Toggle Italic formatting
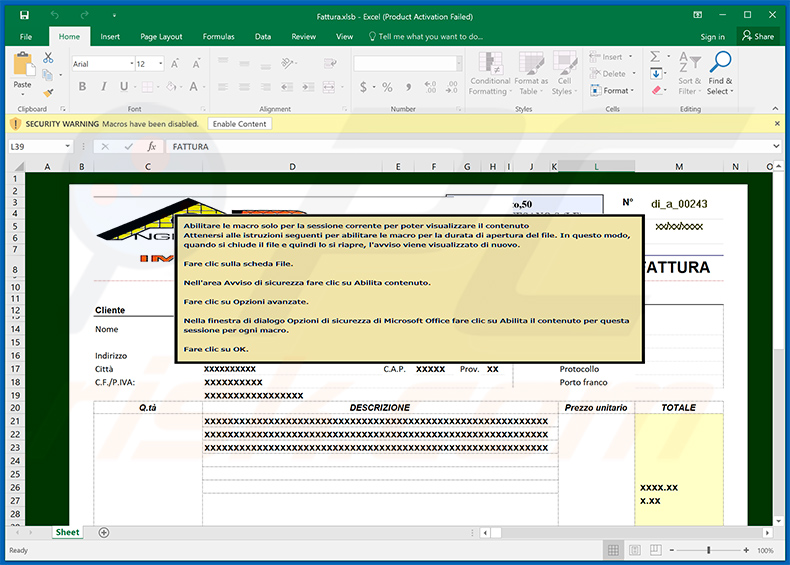The image size is (790, 565). click(x=103, y=87)
